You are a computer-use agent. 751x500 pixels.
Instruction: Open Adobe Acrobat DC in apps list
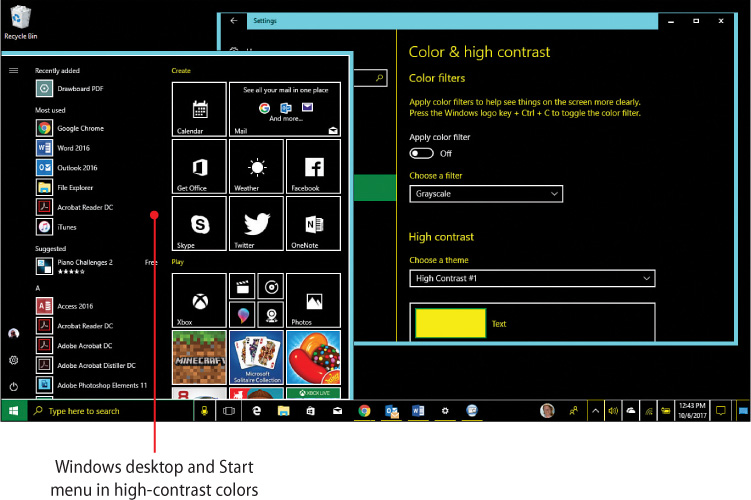click(74, 346)
